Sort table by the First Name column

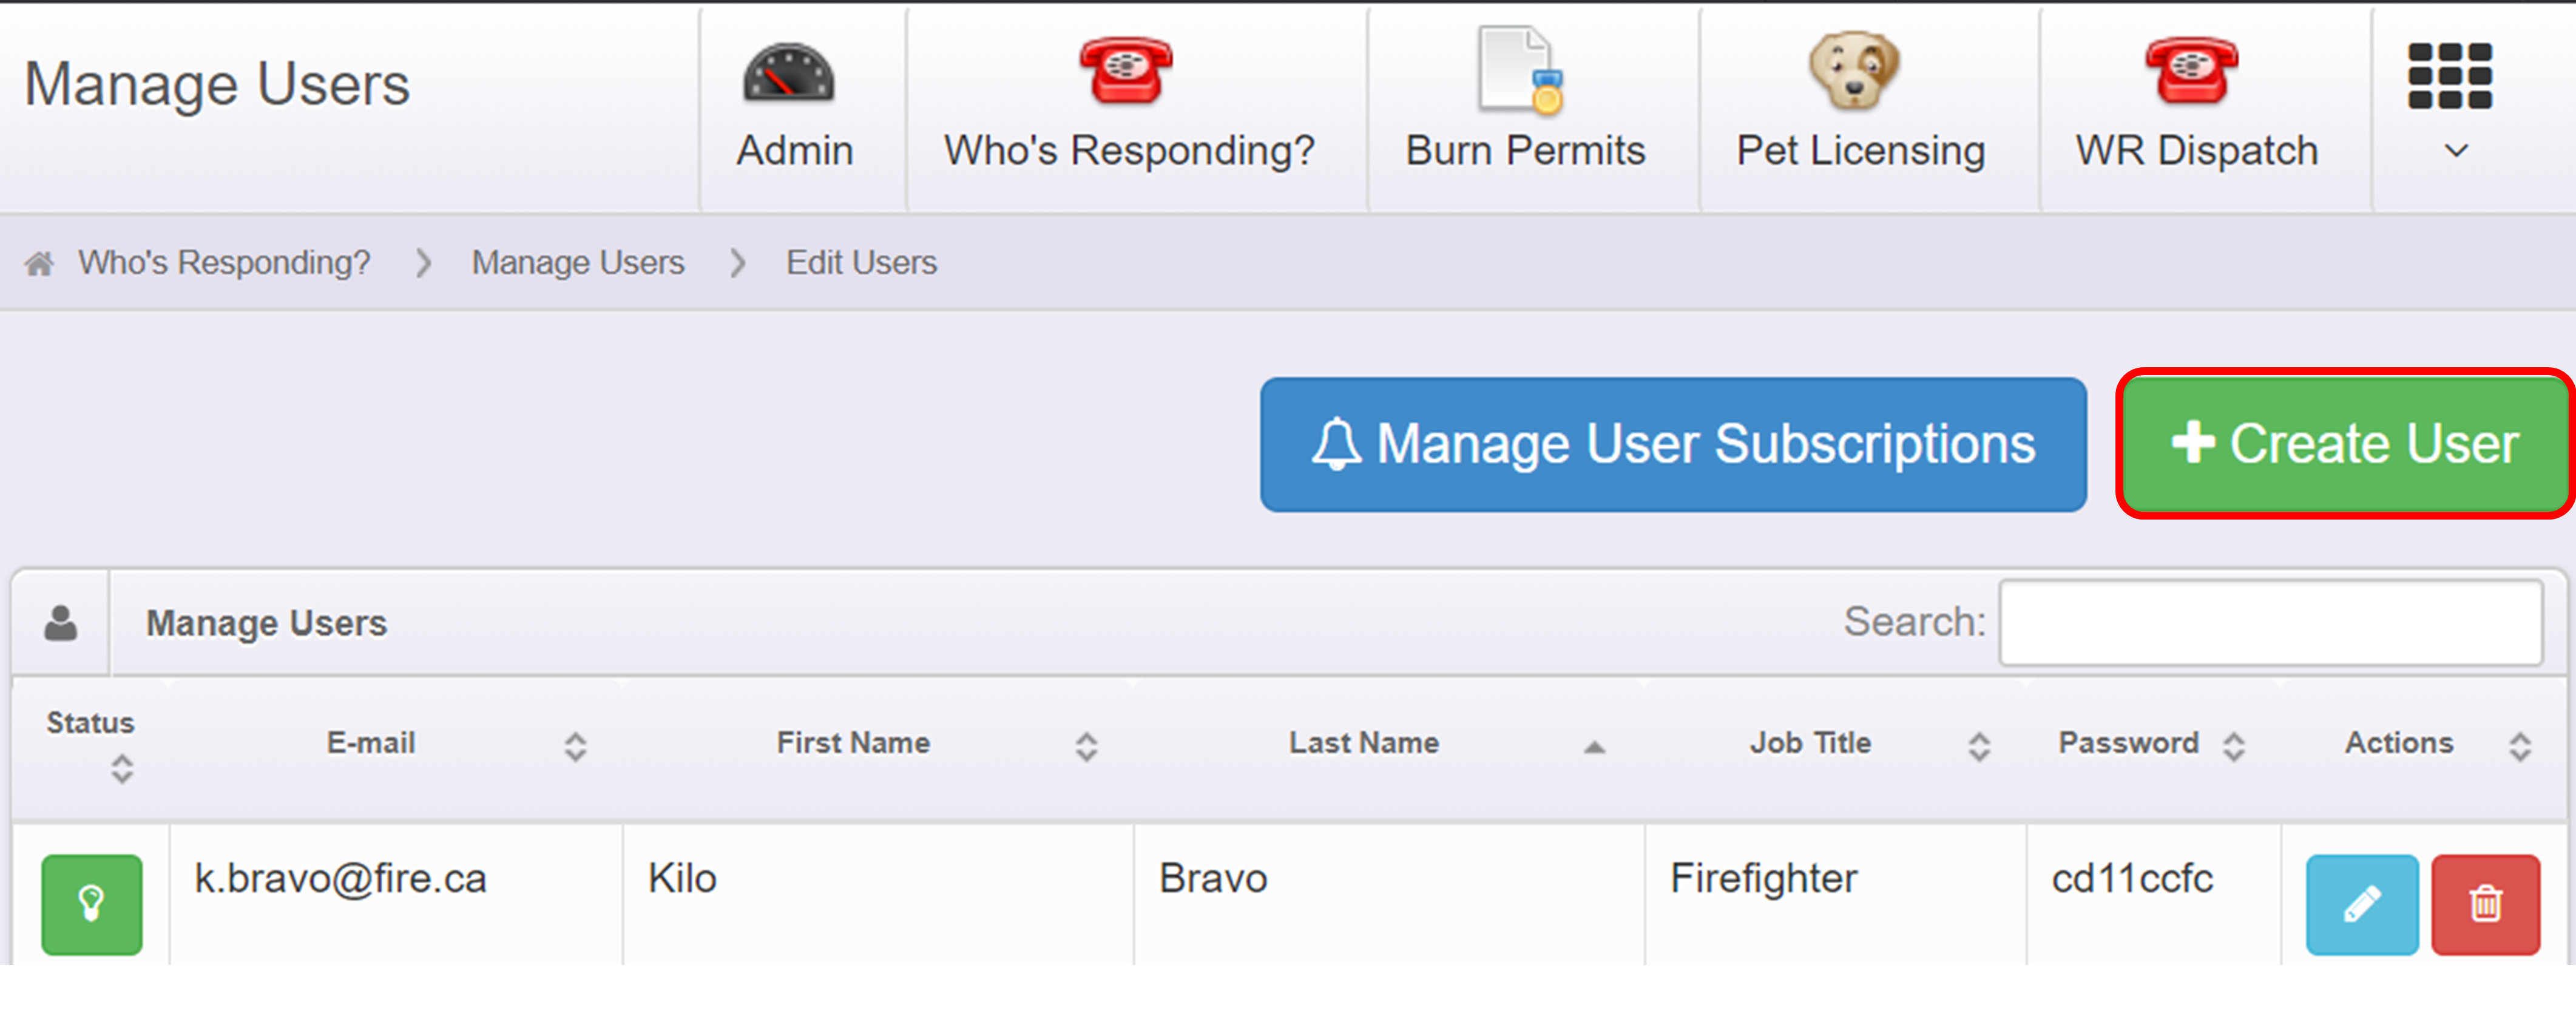point(853,743)
